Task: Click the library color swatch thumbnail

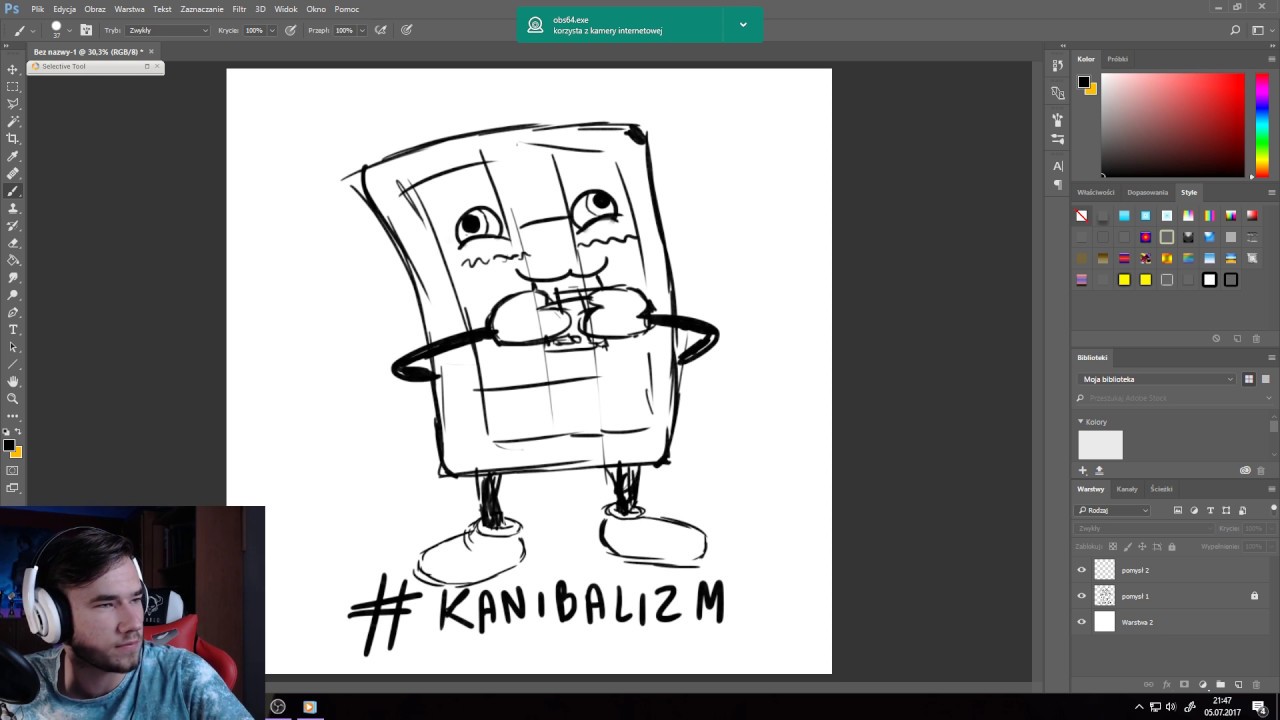Action: [1100, 445]
